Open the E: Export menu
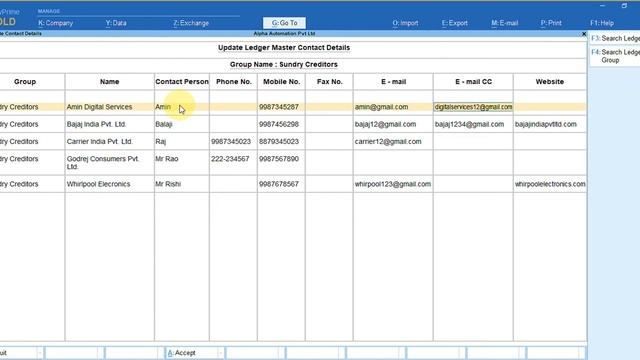Viewport: 640px width, 360px height. (455, 23)
